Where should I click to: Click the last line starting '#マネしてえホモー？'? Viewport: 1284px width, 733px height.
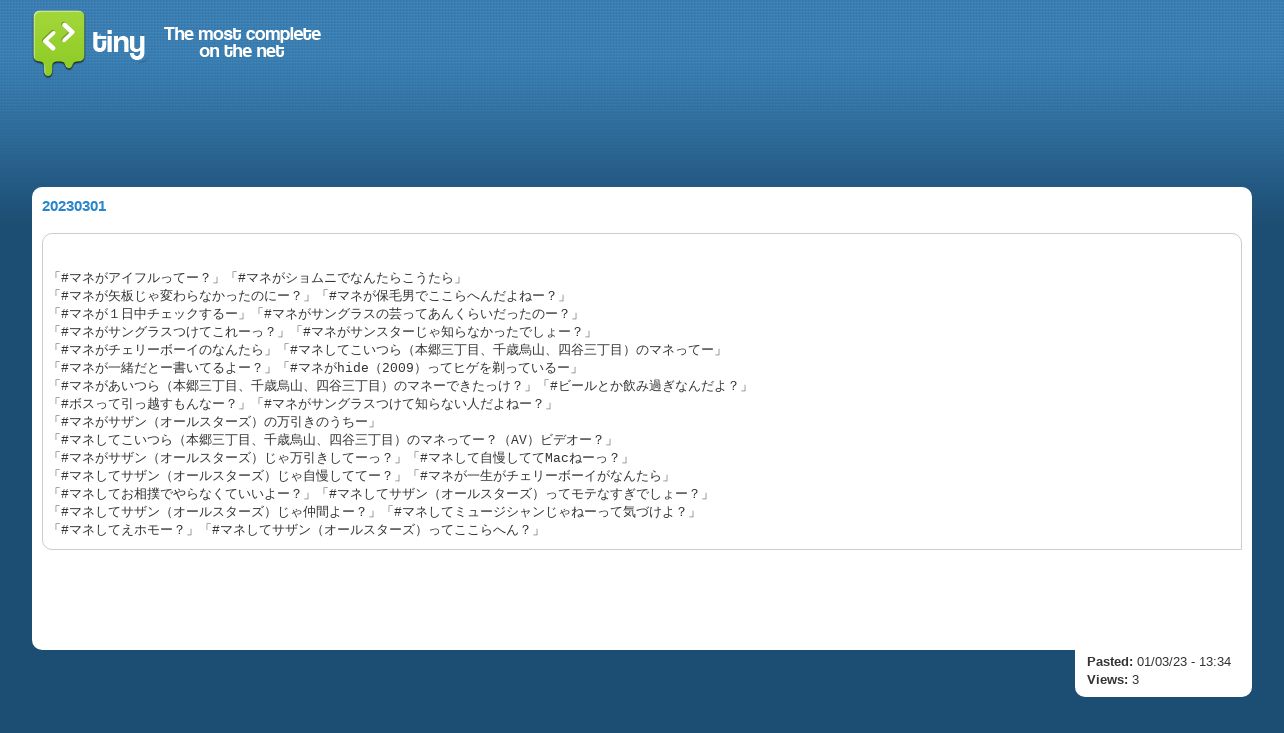click(296, 530)
